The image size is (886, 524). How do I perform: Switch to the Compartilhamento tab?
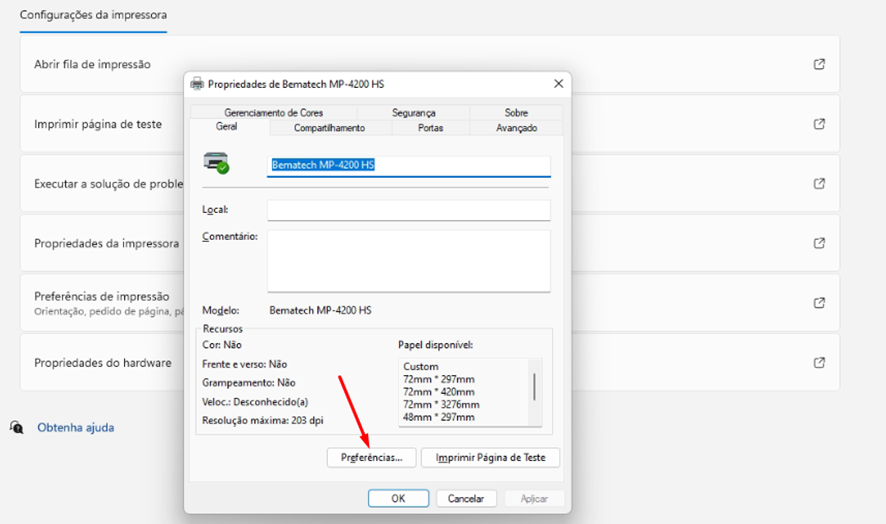[329, 128]
